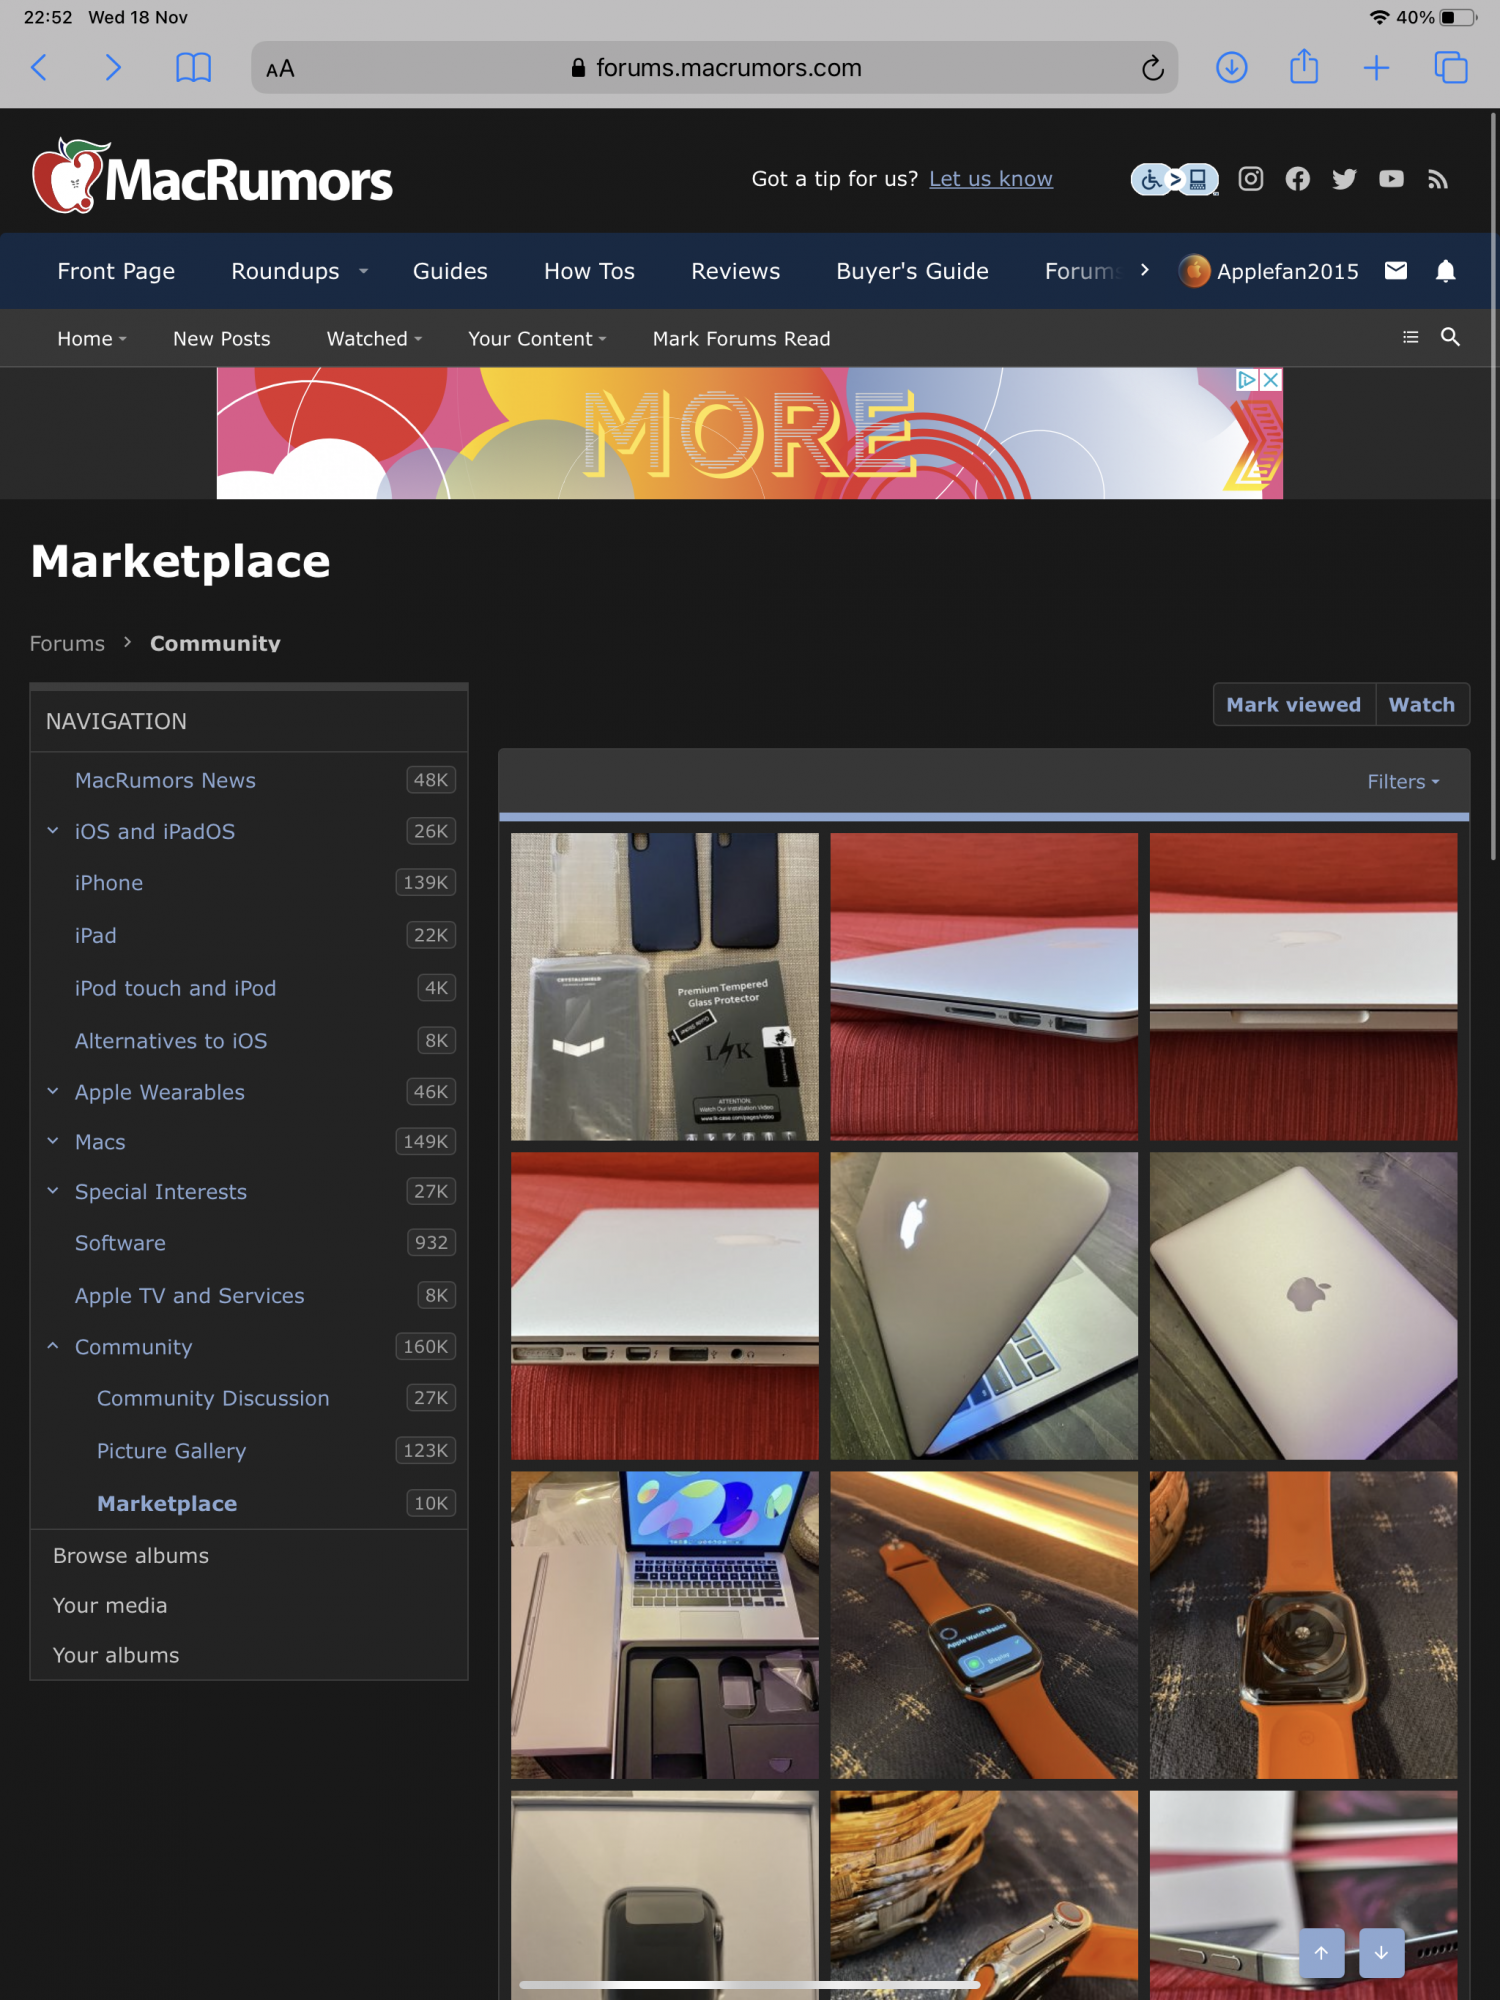Open Picture Gallery category
This screenshot has height=2000, width=1500.
tap(171, 1451)
